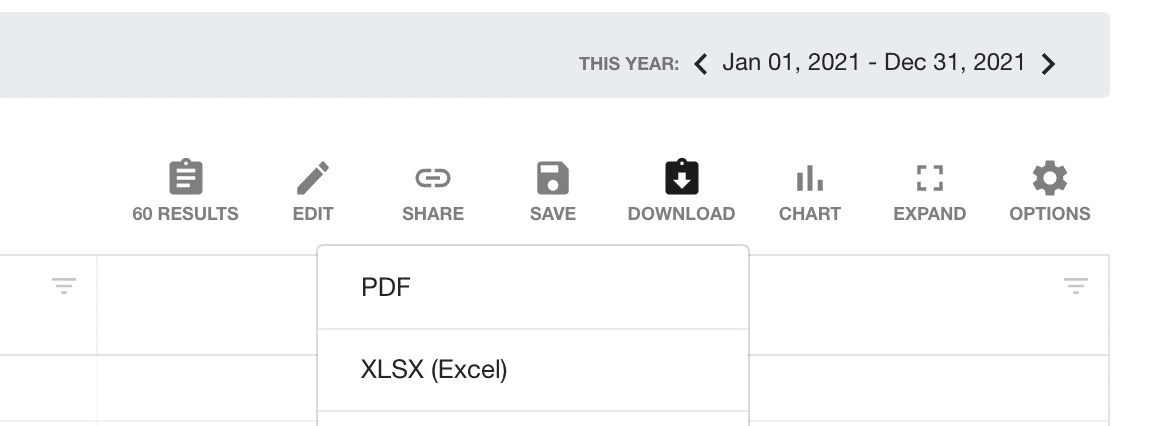
Task: Open Options gear icon
Action: point(1050,178)
